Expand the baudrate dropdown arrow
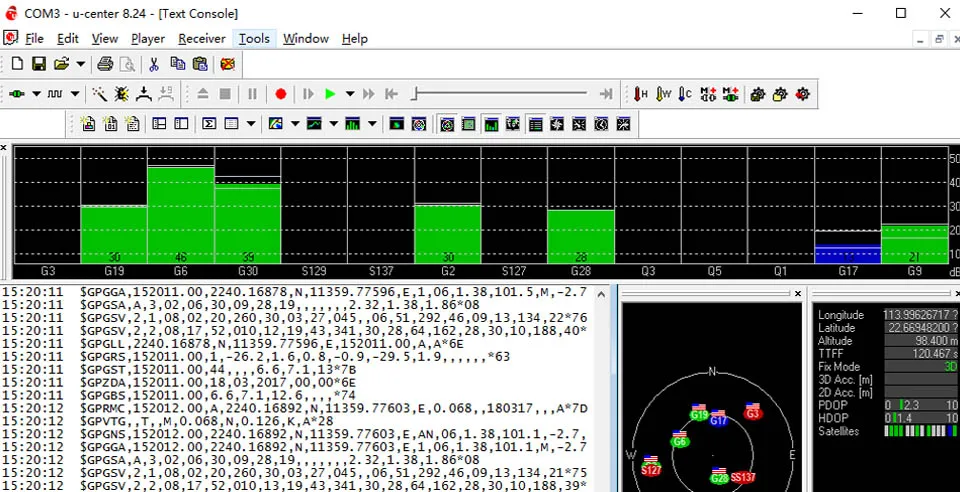 pyautogui.click(x=75, y=94)
